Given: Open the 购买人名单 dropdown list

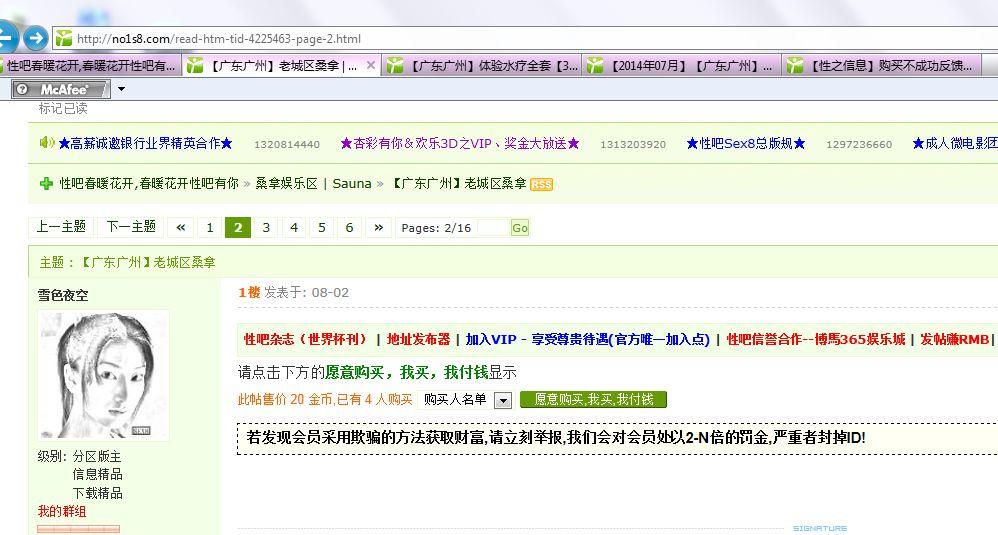Looking at the screenshot, I should (503, 400).
